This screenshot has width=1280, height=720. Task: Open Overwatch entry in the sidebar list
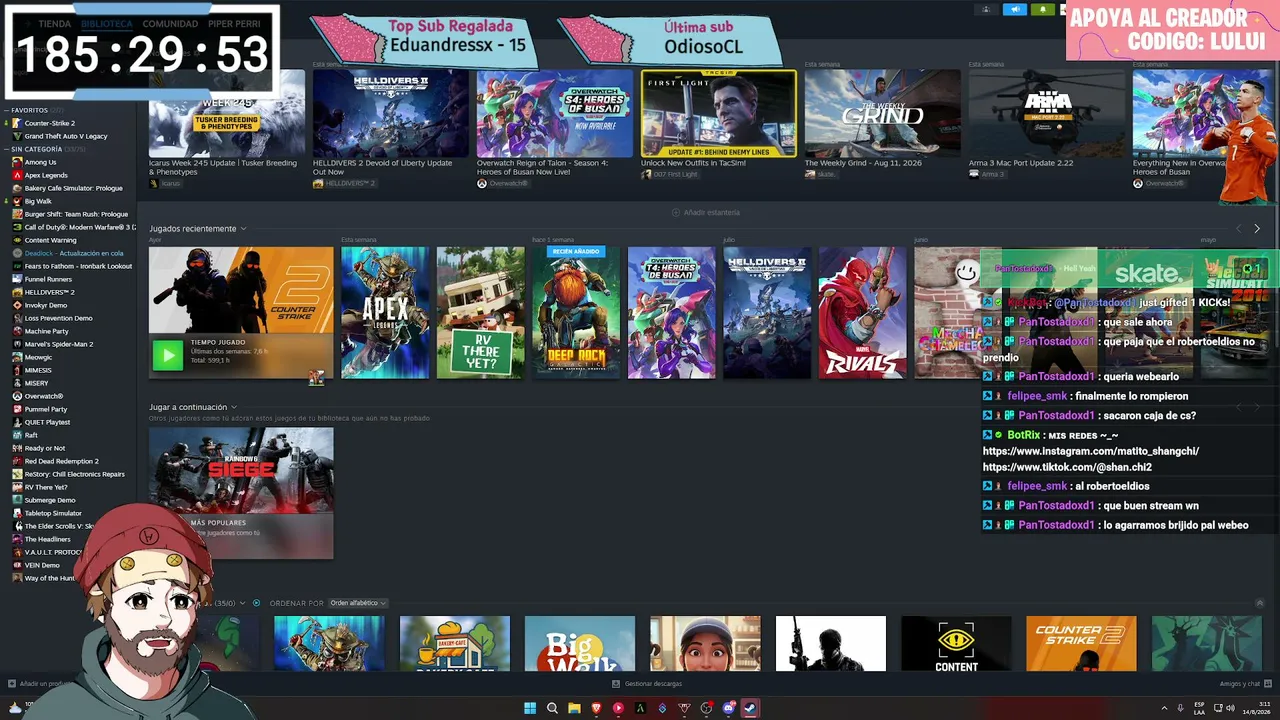pyautogui.click(x=44, y=396)
